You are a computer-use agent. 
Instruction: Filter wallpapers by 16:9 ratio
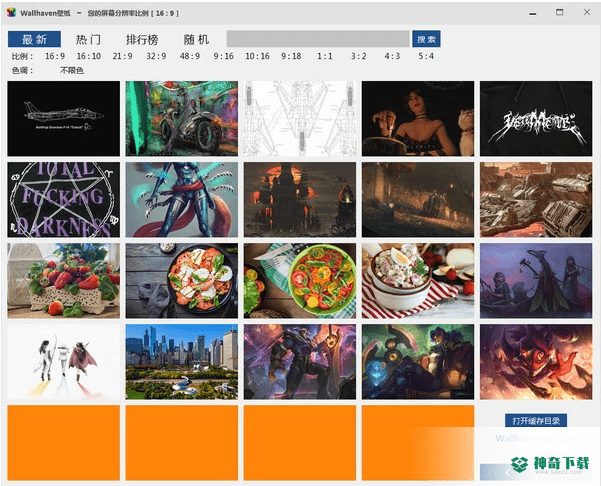55,56
